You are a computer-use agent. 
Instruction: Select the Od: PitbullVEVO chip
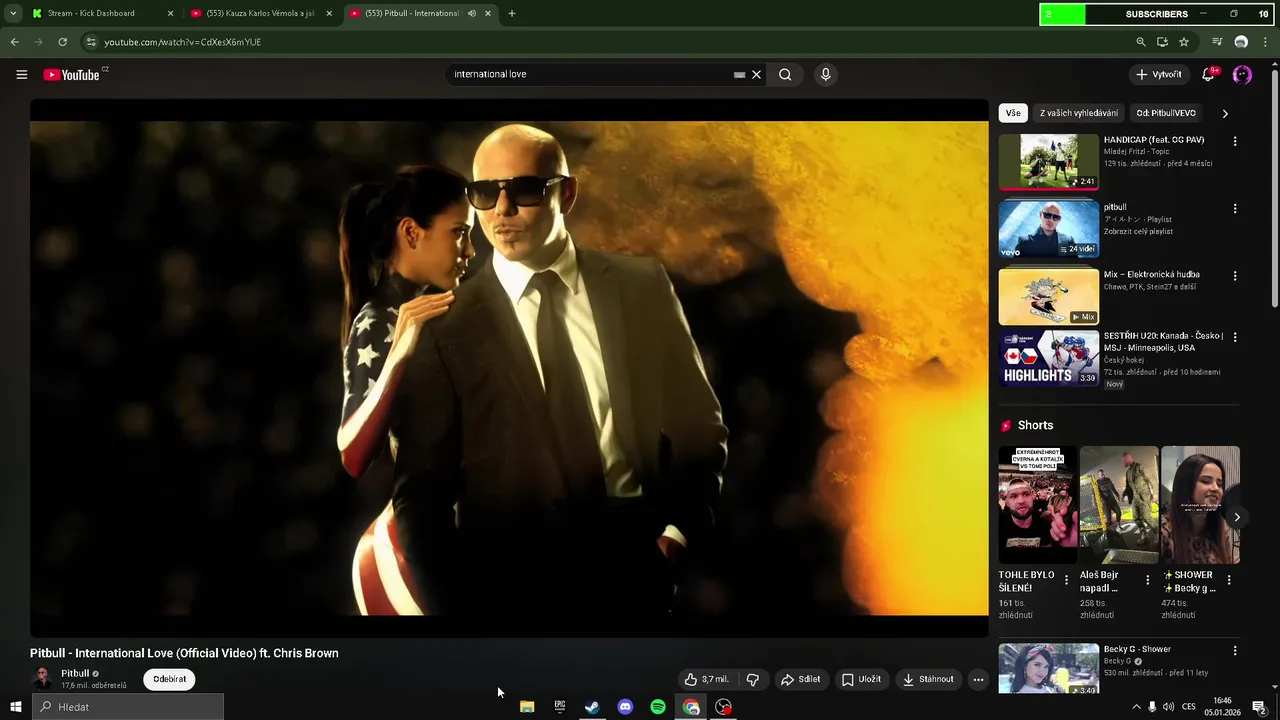[x=1166, y=113]
